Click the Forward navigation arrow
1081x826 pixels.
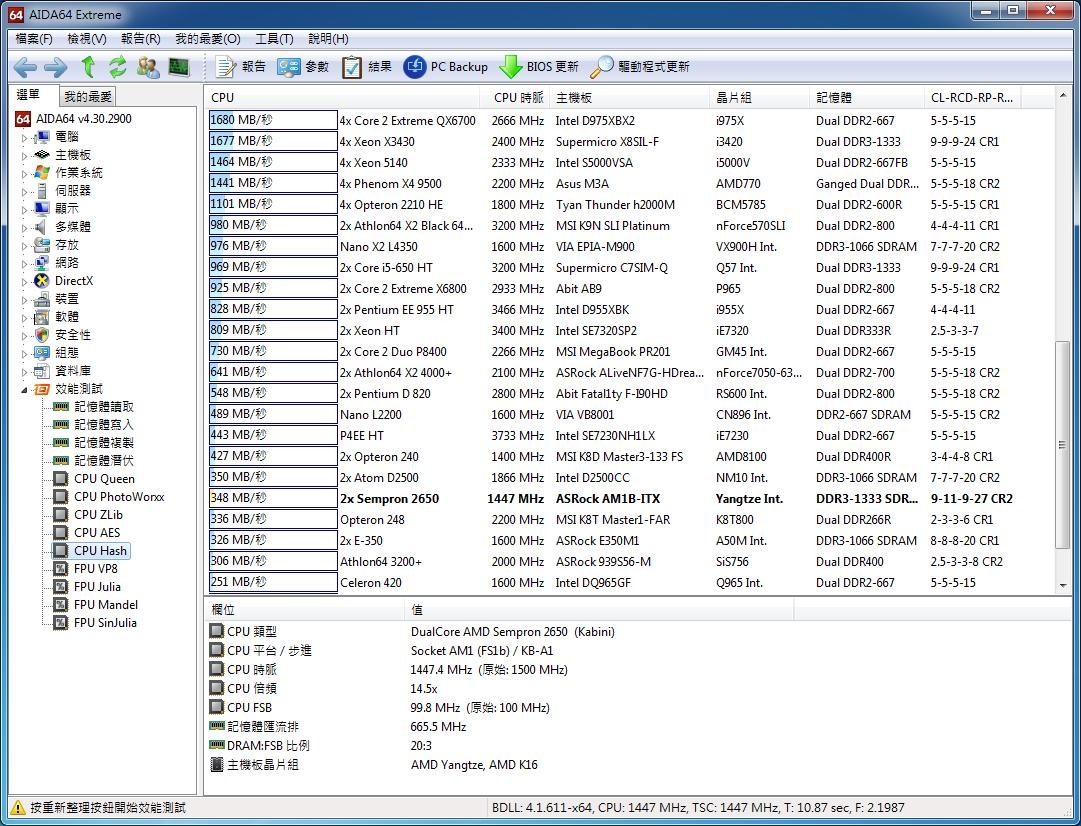[55, 67]
